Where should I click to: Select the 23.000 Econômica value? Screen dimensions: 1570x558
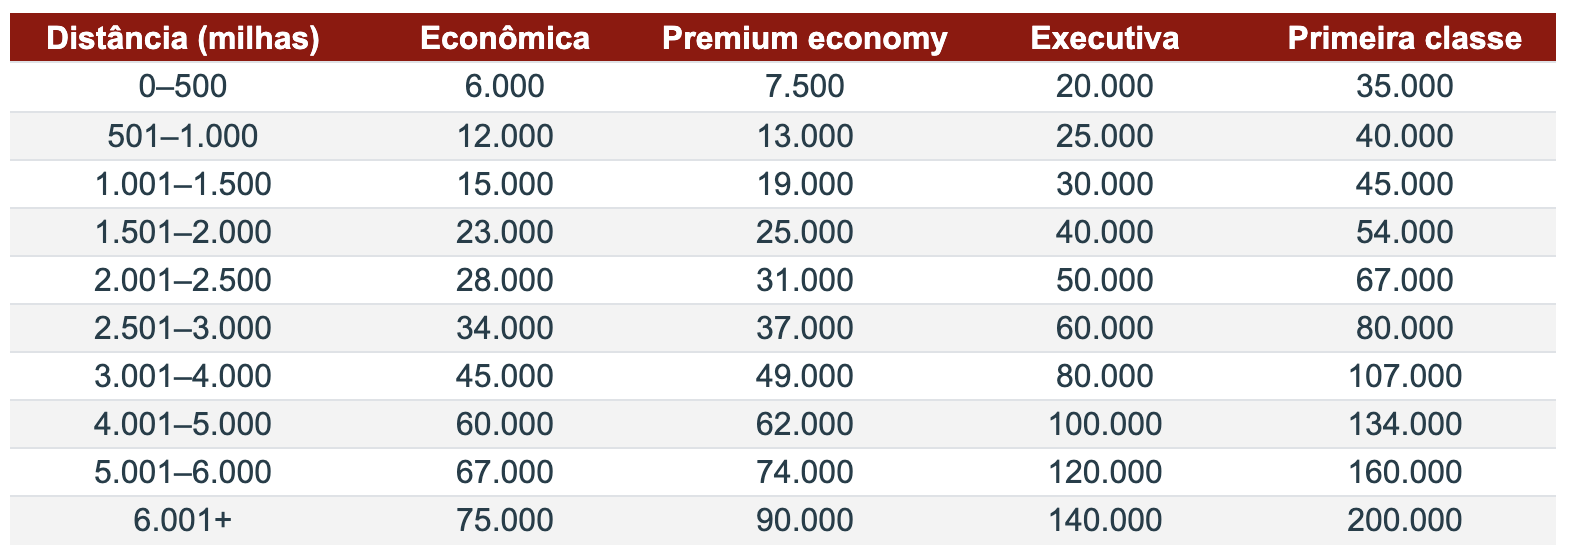(x=504, y=232)
